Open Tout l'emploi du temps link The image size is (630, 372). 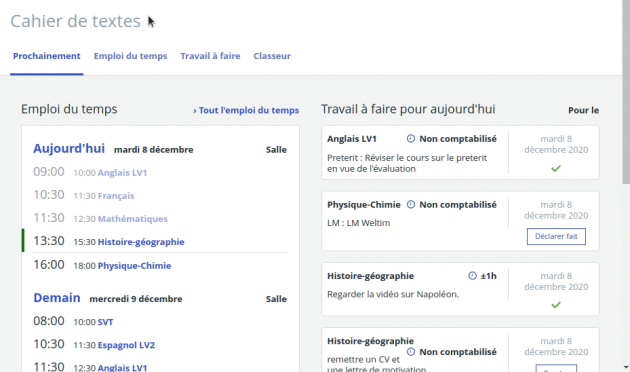coord(246,110)
